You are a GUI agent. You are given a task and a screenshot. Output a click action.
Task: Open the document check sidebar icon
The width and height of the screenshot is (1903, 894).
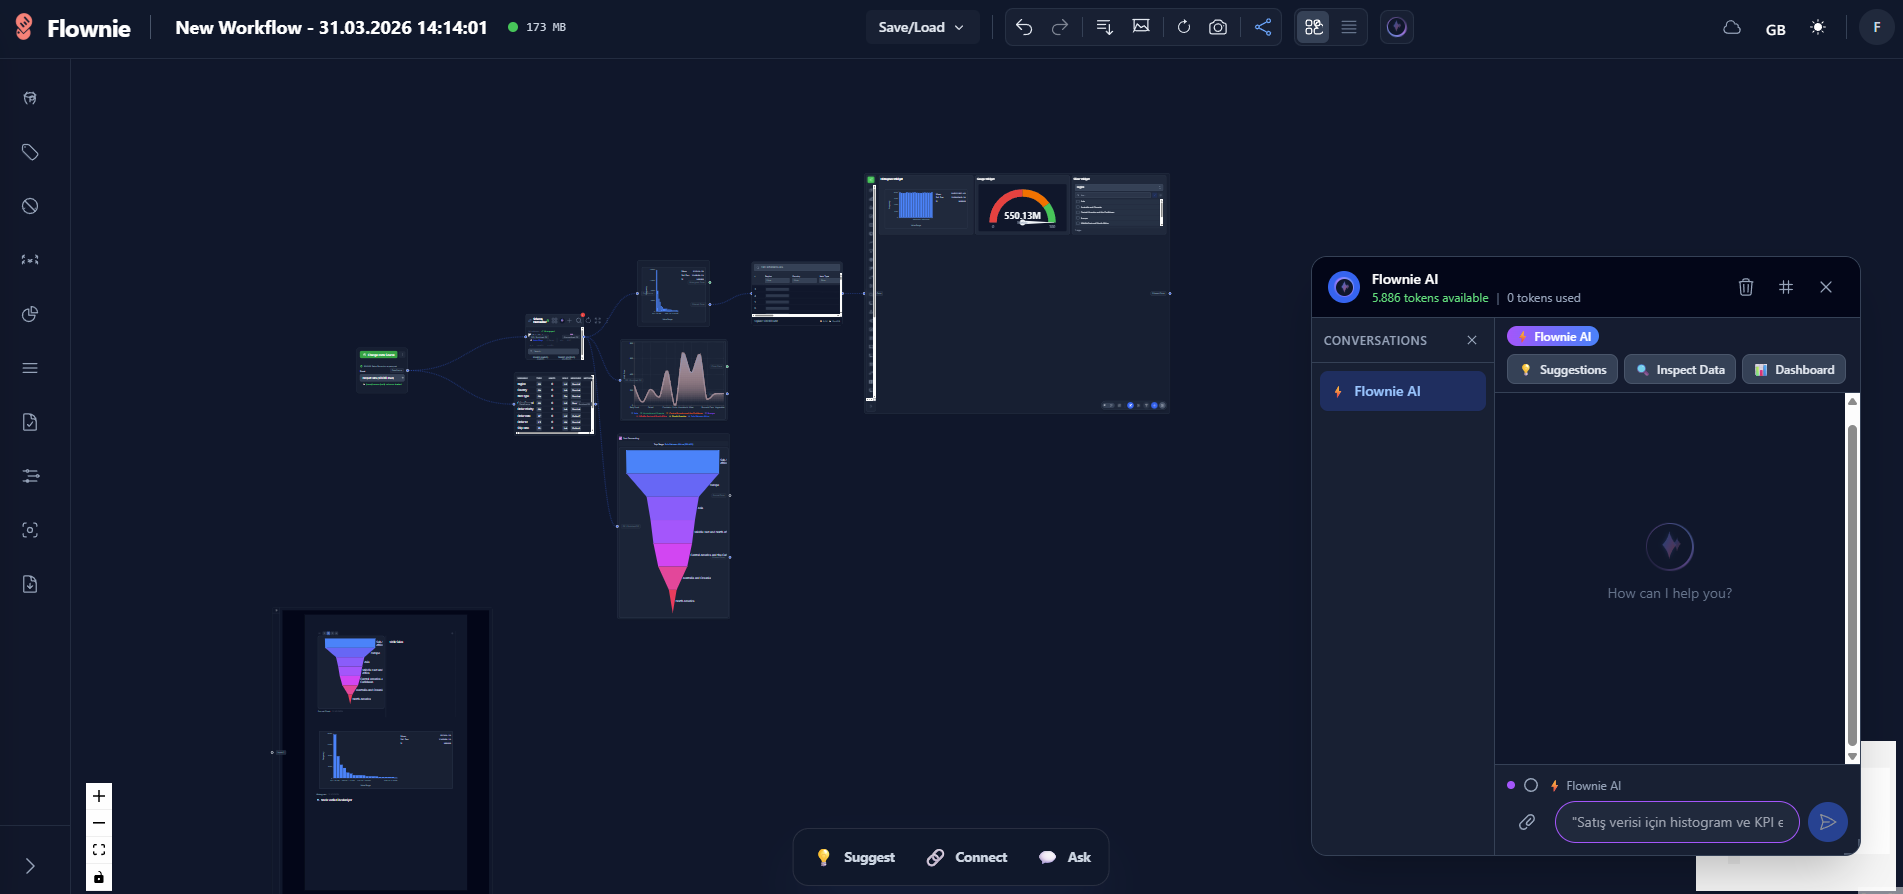click(30, 422)
